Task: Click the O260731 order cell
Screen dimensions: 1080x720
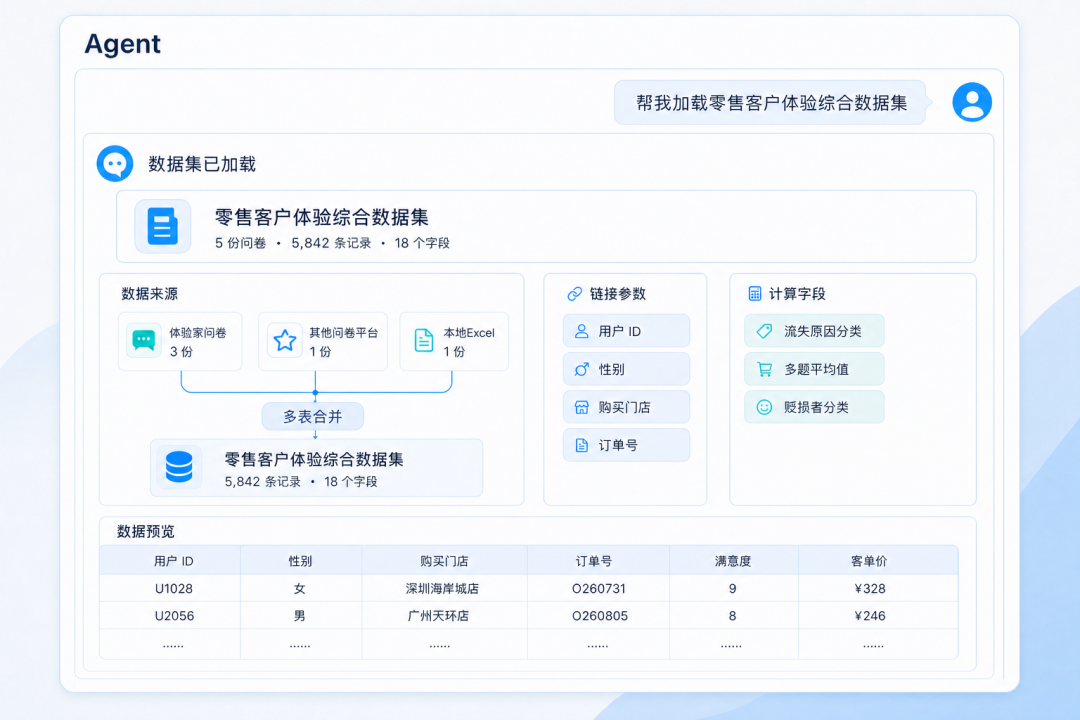Action: tap(599, 588)
